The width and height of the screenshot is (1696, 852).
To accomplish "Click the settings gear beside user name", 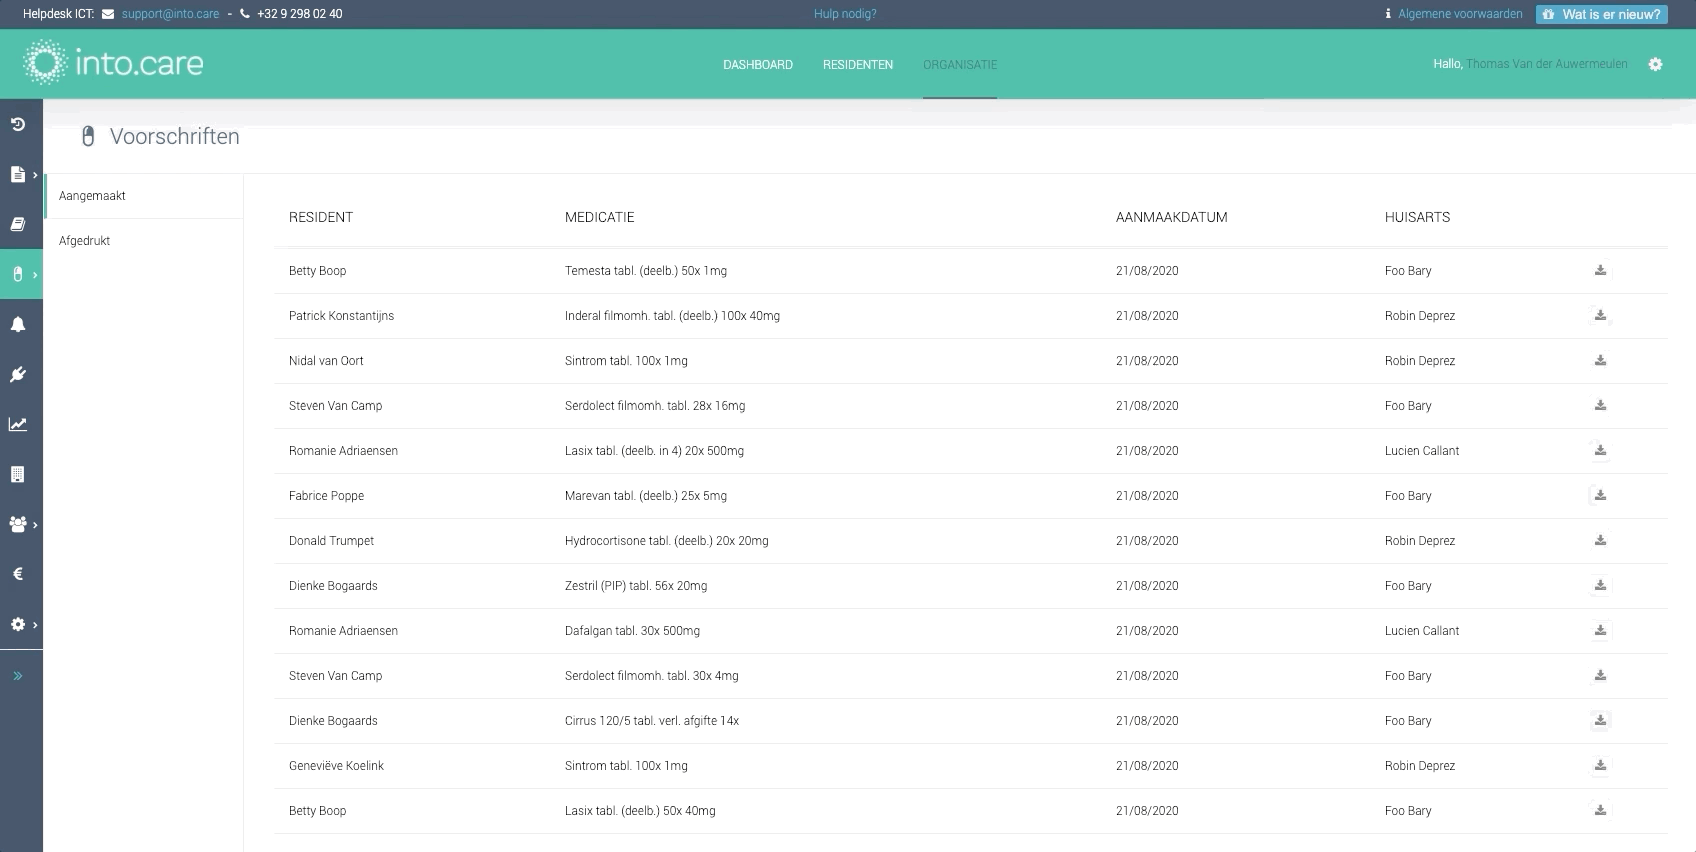I will pyautogui.click(x=1655, y=64).
